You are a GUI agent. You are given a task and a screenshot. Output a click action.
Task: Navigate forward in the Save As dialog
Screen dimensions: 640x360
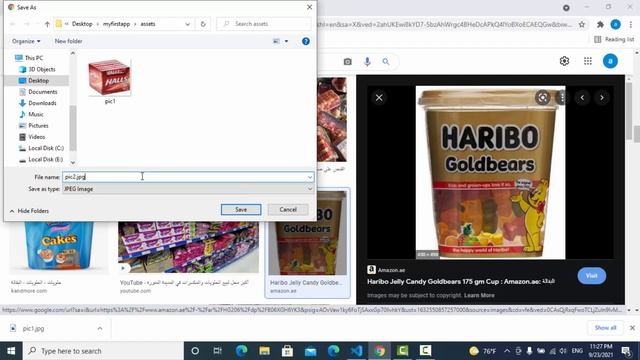[27, 24]
